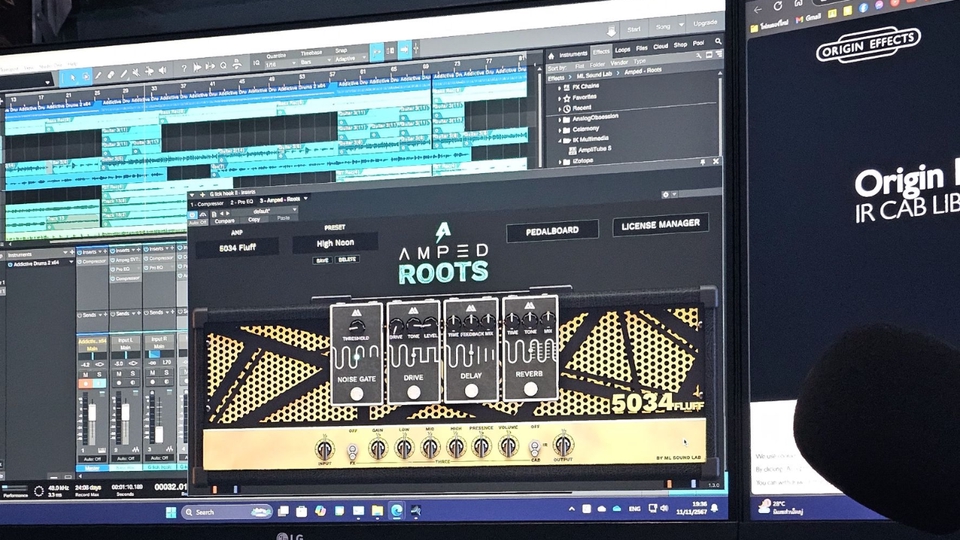Screen dimensions: 960x540
Task: Select the Range tool in Studio One toolbar
Action: 86,77
